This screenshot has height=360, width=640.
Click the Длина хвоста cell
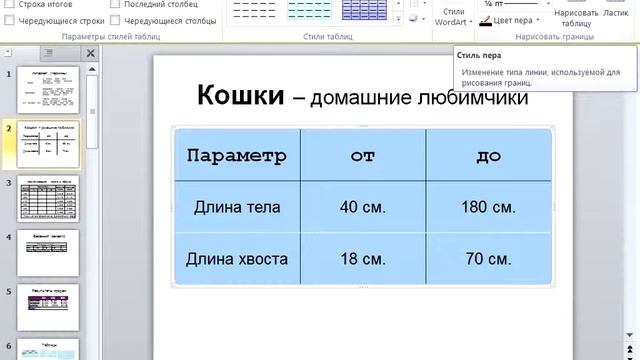(x=237, y=259)
